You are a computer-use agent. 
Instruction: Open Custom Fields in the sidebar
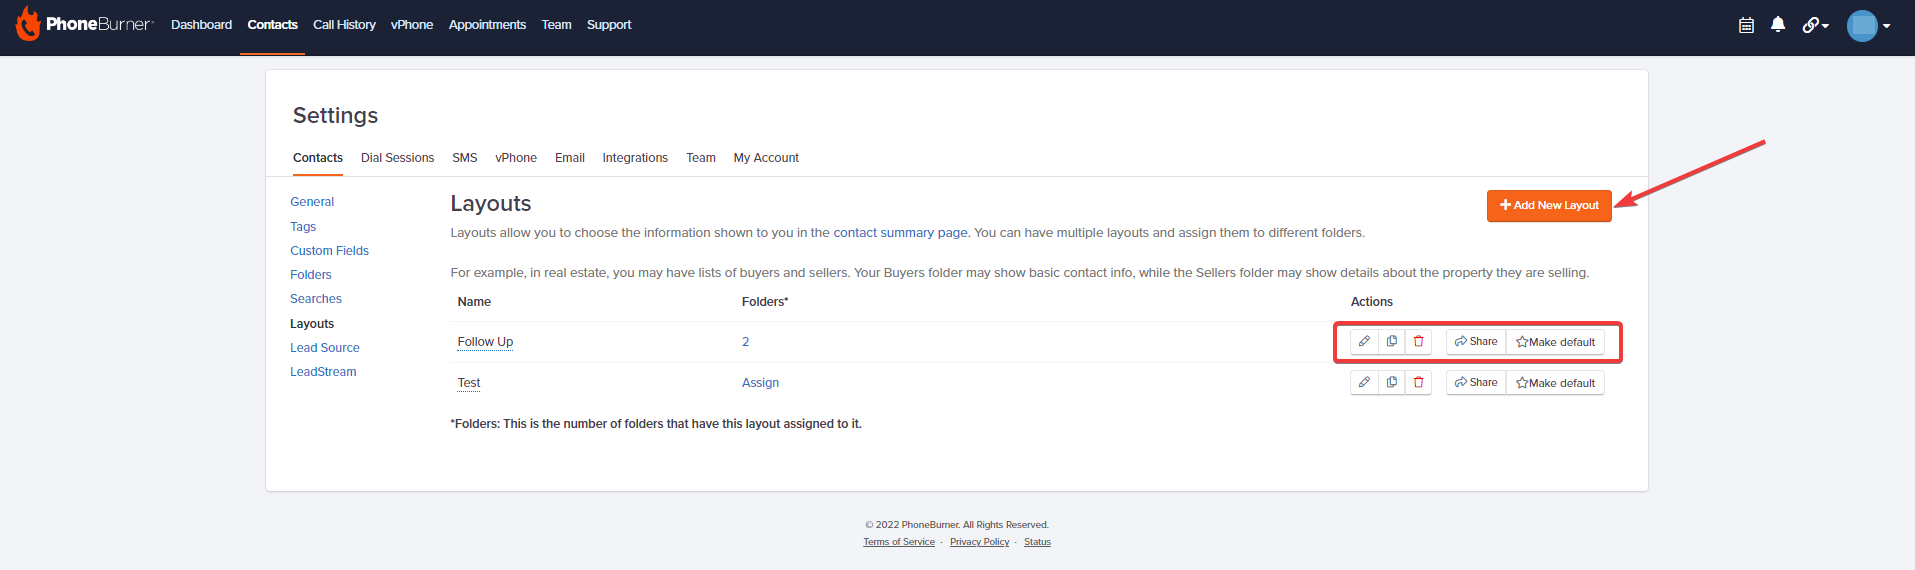[329, 251]
